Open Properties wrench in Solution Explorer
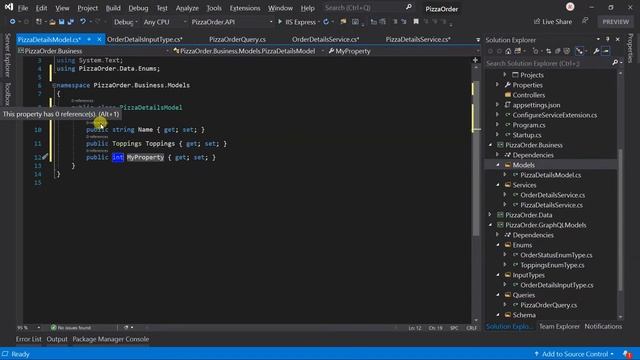This screenshot has width=640, height=360. click(x=596, y=51)
